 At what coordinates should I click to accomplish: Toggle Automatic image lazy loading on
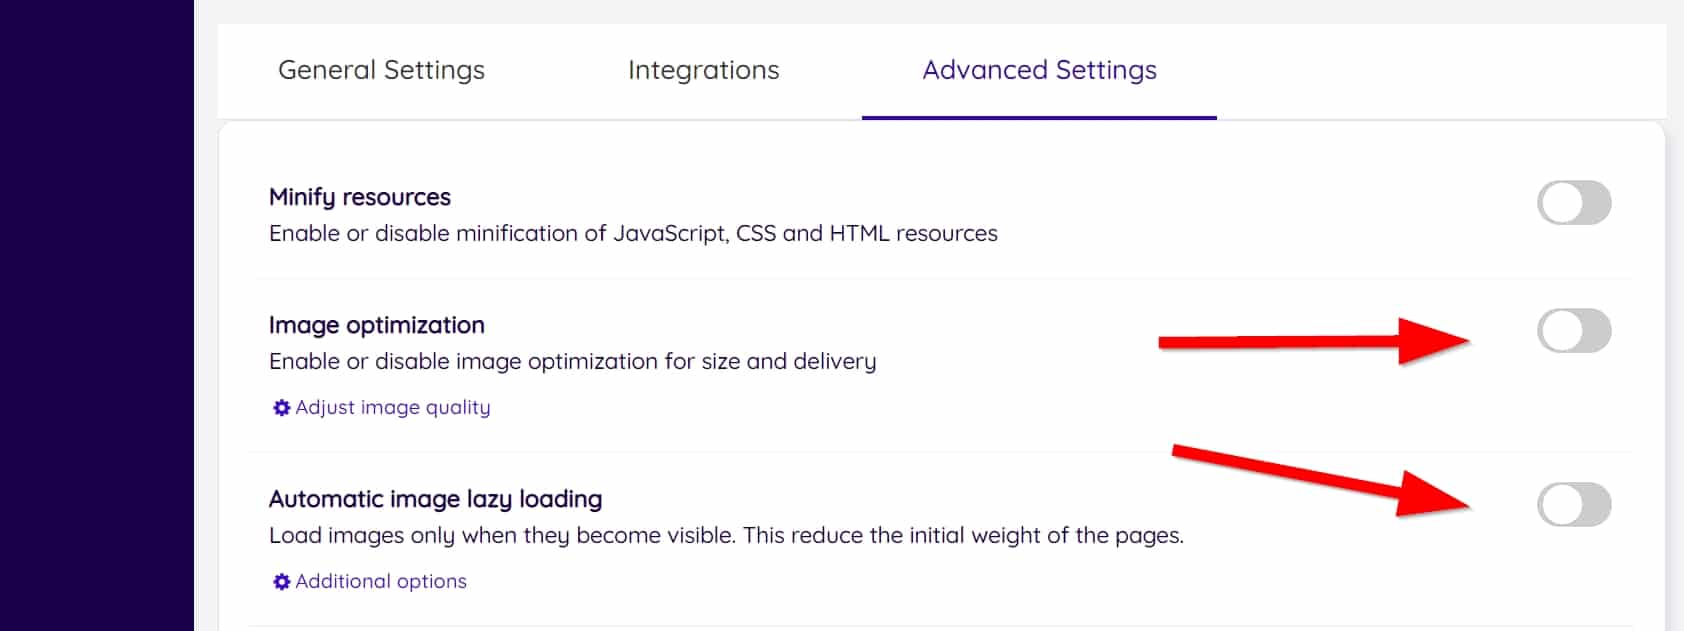pos(1573,505)
